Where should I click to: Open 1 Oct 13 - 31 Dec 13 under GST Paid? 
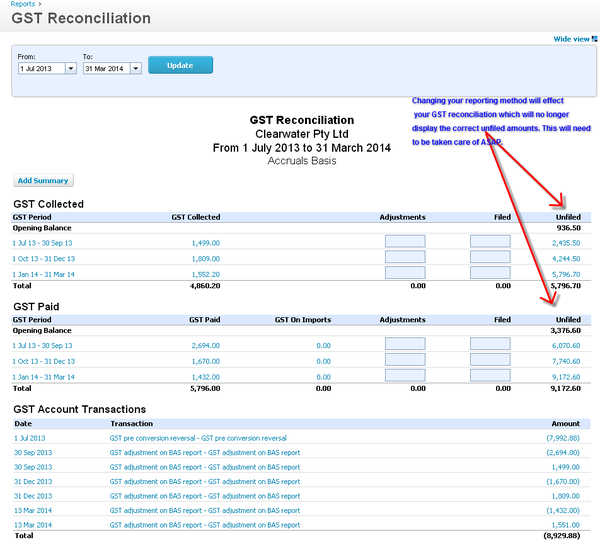point(42,361)
